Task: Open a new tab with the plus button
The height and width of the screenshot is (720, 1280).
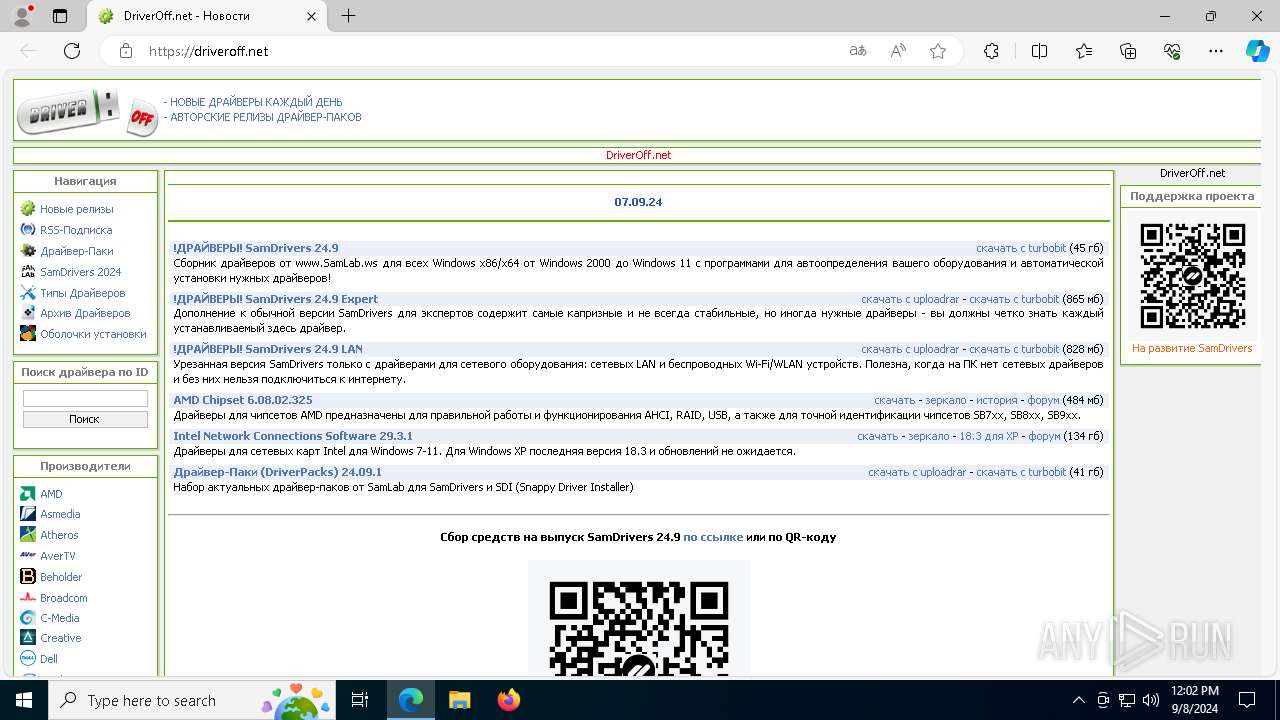Action: [349, 16]
